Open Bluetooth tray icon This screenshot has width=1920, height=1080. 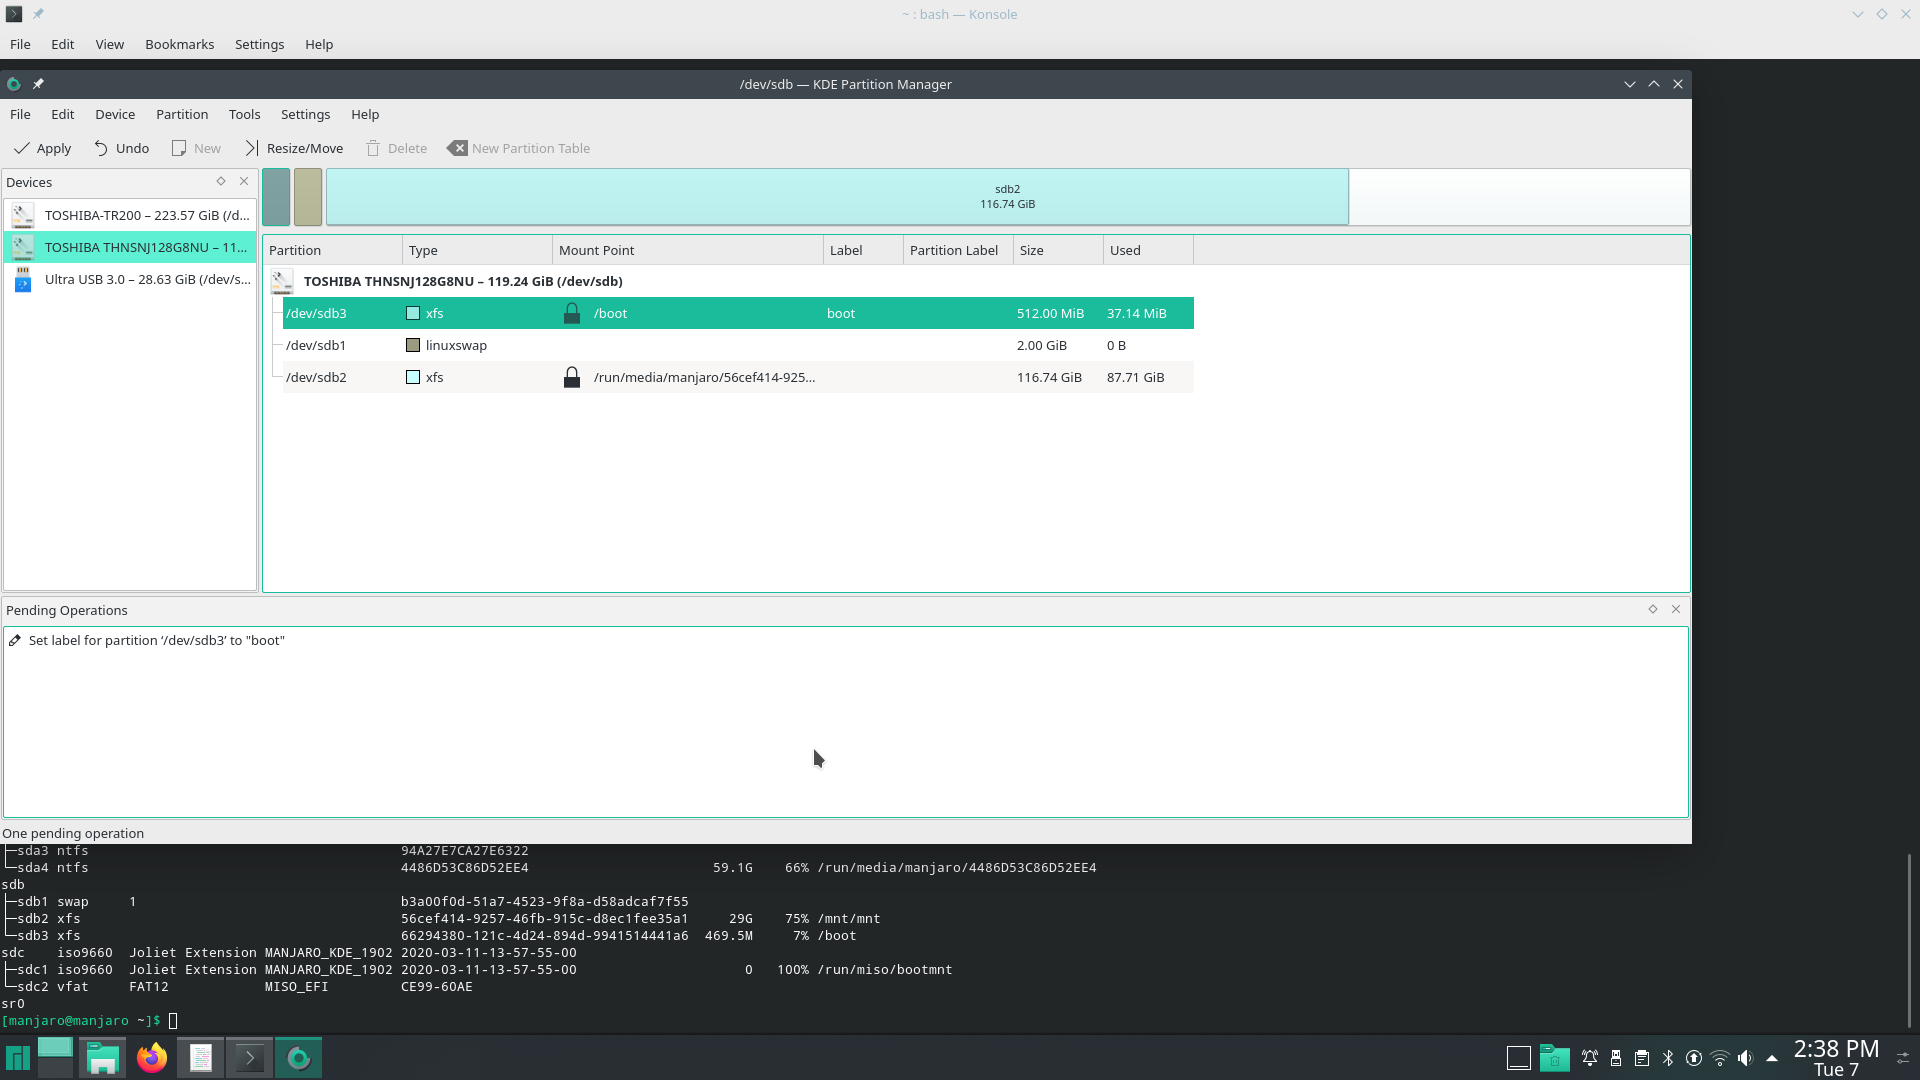1668,1058
